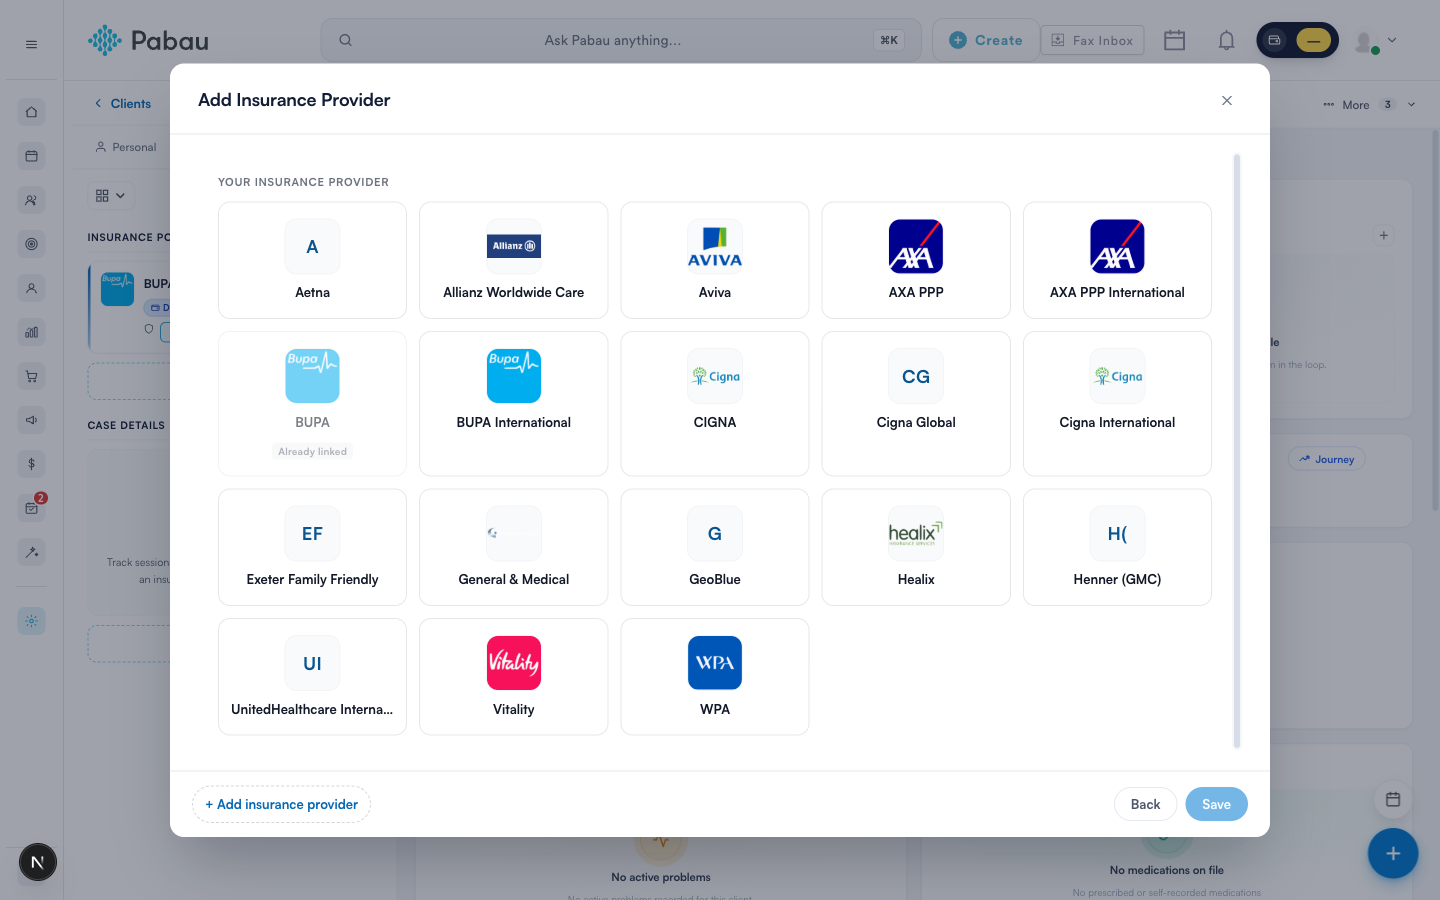
Task: Open Finance via the dollar sidebar icon
Action: 31,464
